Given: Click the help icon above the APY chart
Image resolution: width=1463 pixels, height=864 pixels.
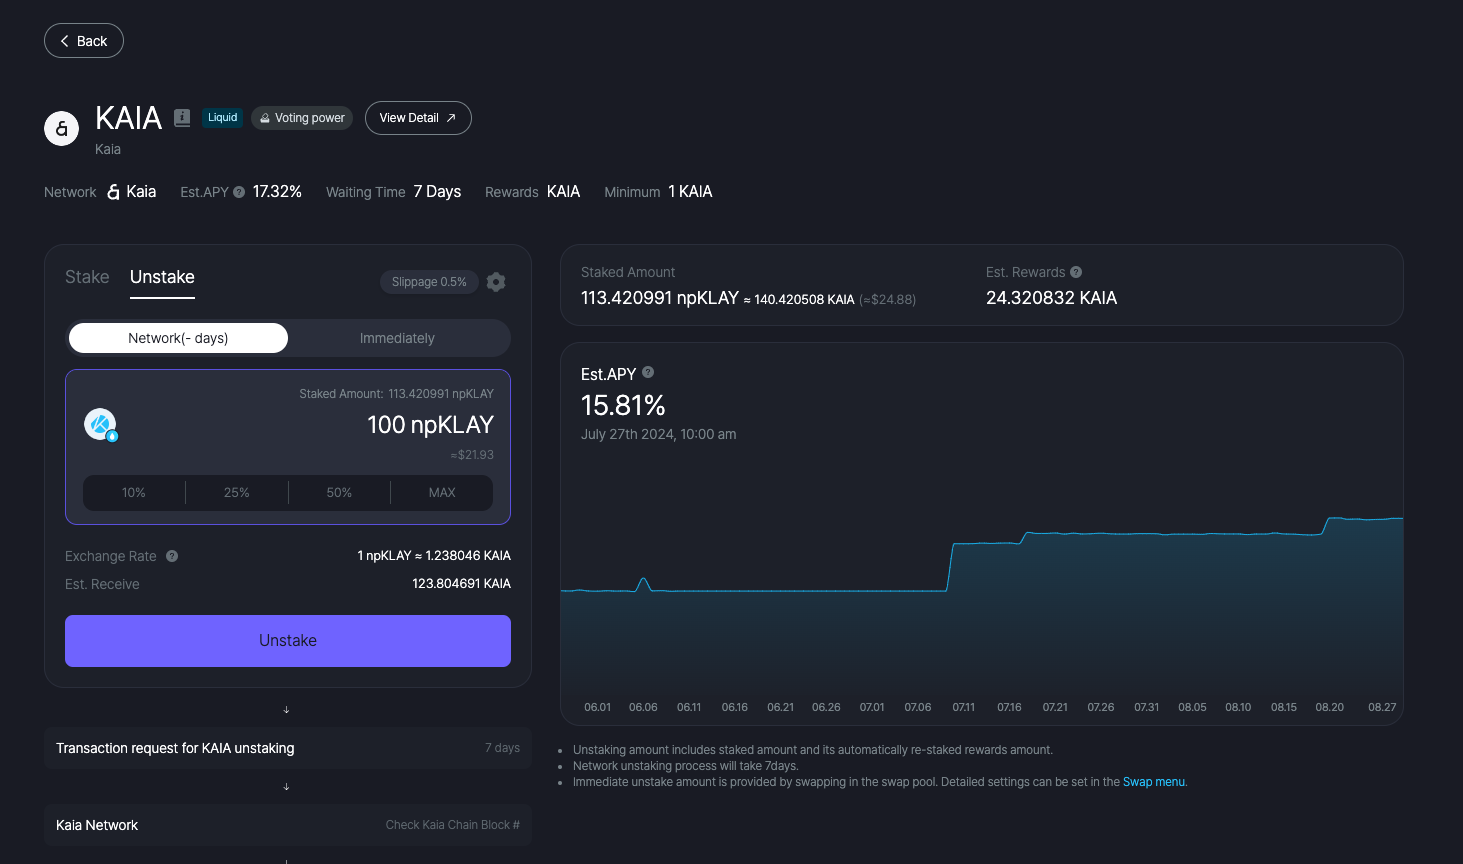Looking at the screenshot, I should click(648, 372).
